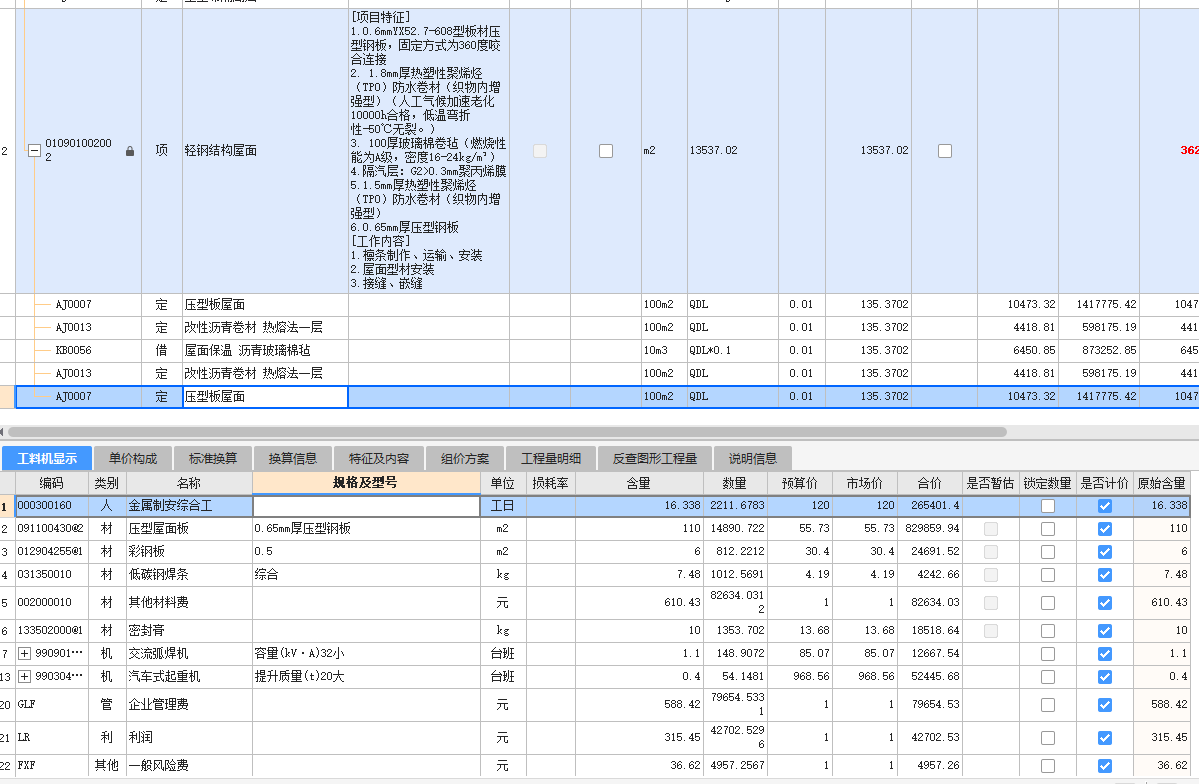Image resolution: width=1199 pixels, height=784 pixels.
Task: Click the horizontal scrollbar under the upper table
Action: (507, 432)
